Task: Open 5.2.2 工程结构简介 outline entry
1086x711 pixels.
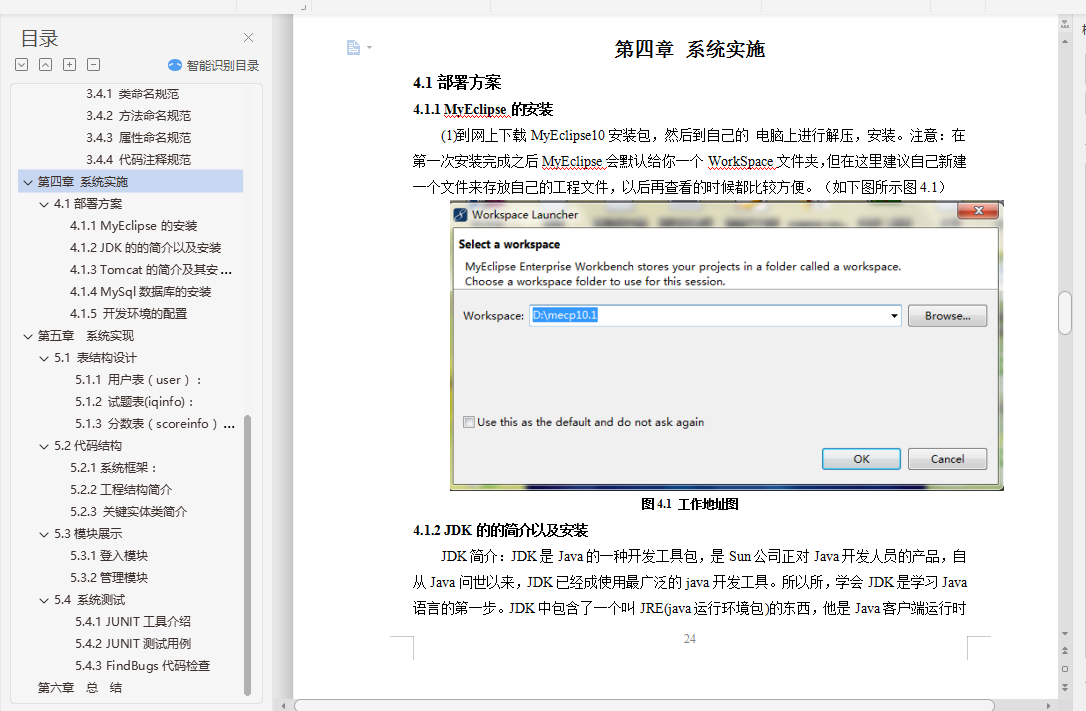Action: coord(121,489)
